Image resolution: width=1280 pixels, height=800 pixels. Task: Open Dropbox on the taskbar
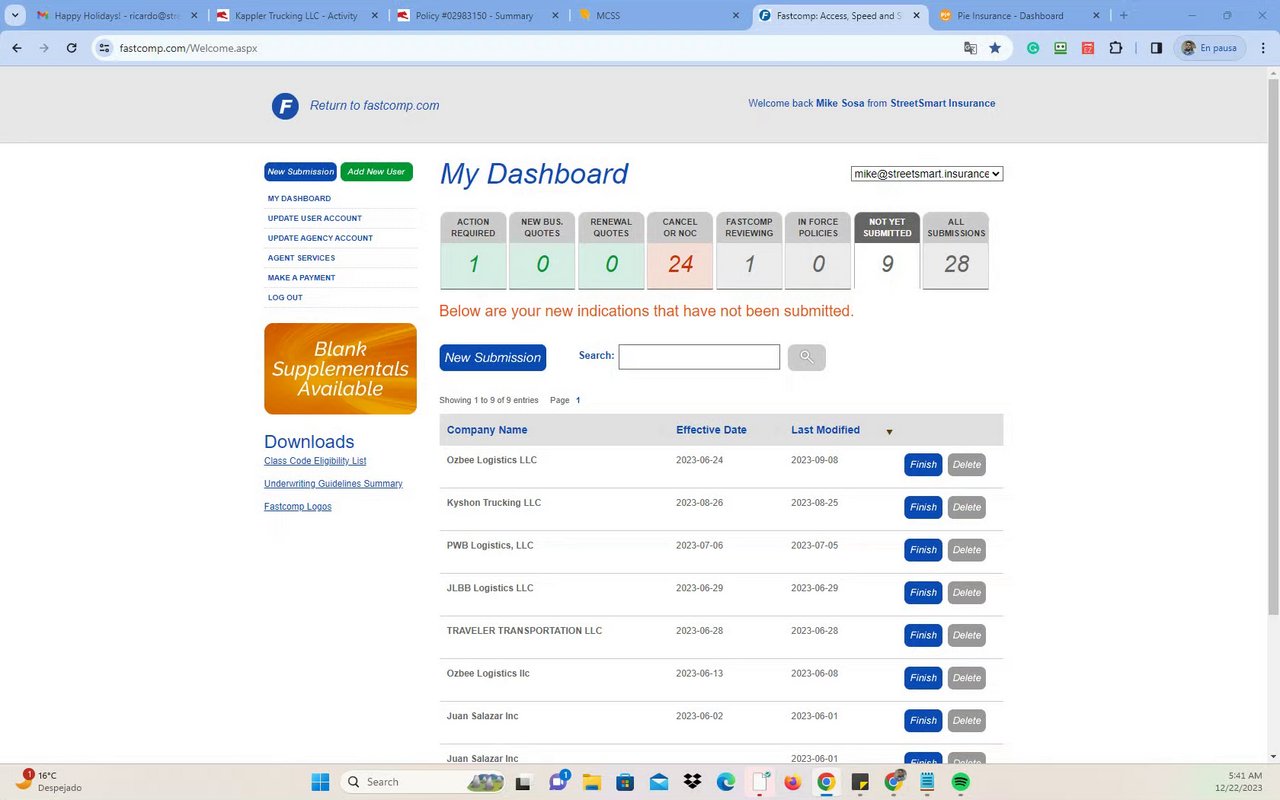692,782
